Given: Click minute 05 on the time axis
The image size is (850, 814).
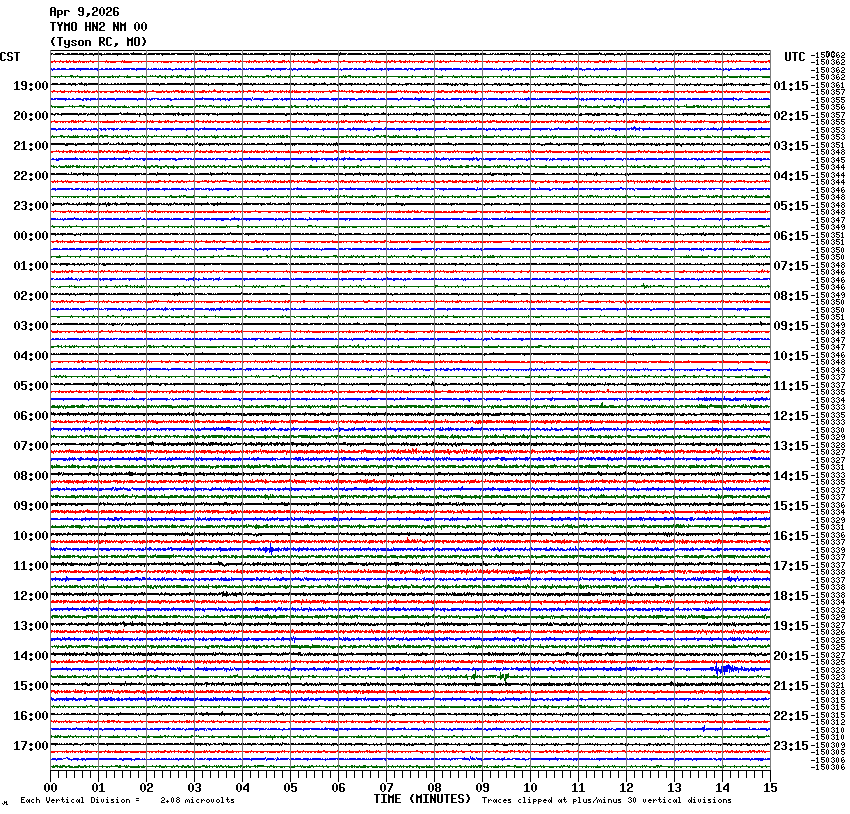Looking at the screenshot, I should click(290, 788).
